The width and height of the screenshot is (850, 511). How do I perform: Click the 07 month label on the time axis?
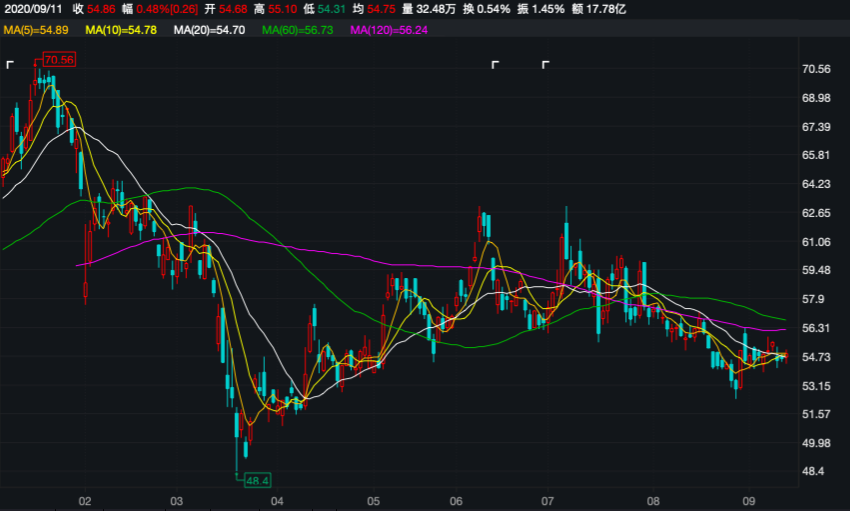pos(547,501)
